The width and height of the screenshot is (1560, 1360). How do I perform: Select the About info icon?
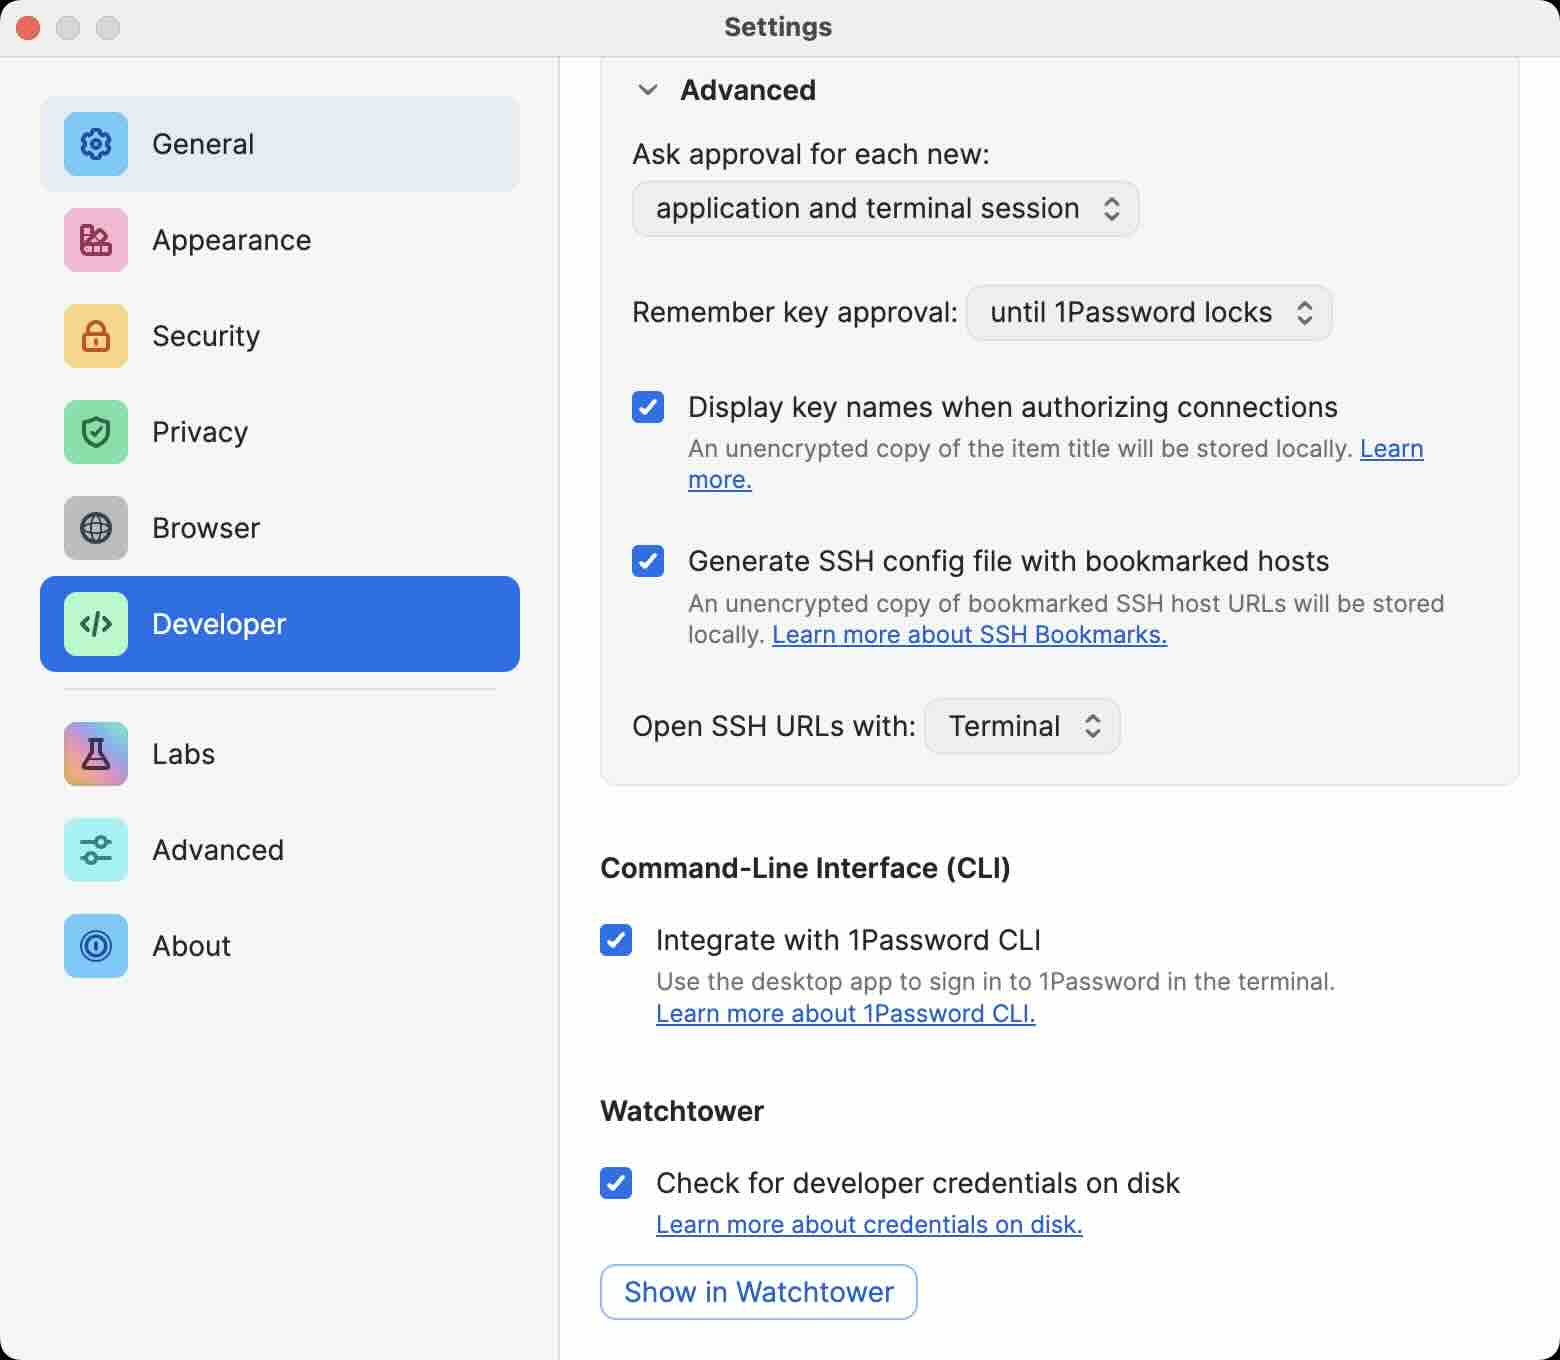coord(95,946)
